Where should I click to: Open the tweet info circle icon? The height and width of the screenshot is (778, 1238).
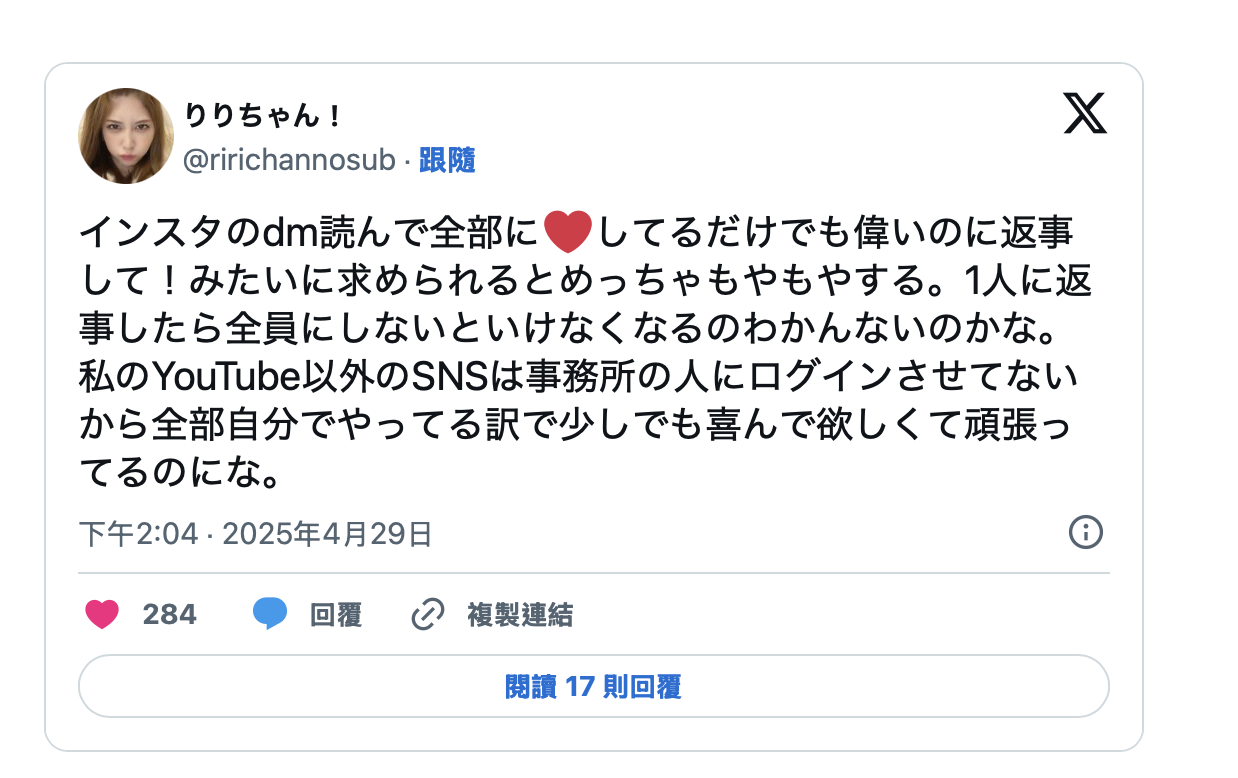1085,533
